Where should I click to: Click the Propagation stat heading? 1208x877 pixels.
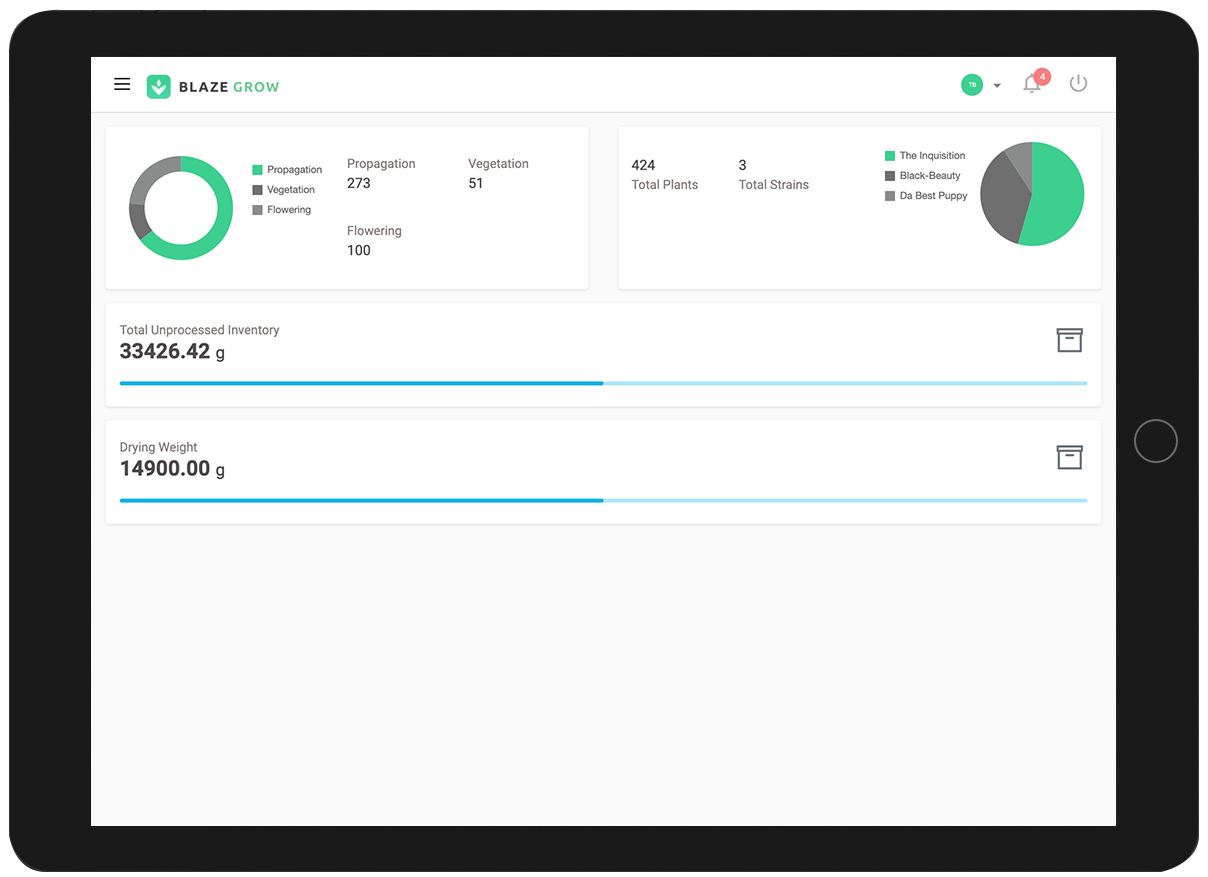(x=381, y=164)
